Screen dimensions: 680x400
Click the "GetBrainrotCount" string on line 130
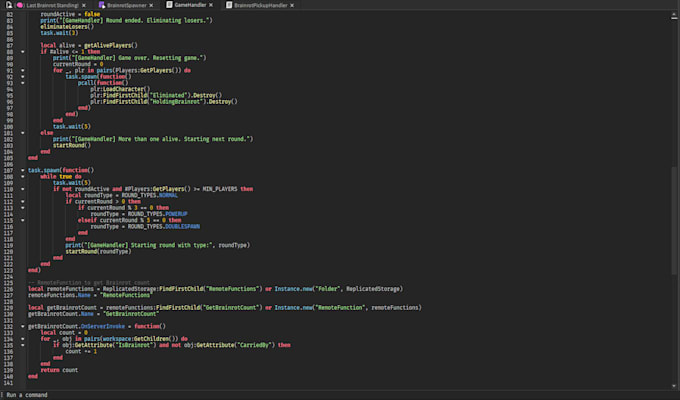coord(131,314)
